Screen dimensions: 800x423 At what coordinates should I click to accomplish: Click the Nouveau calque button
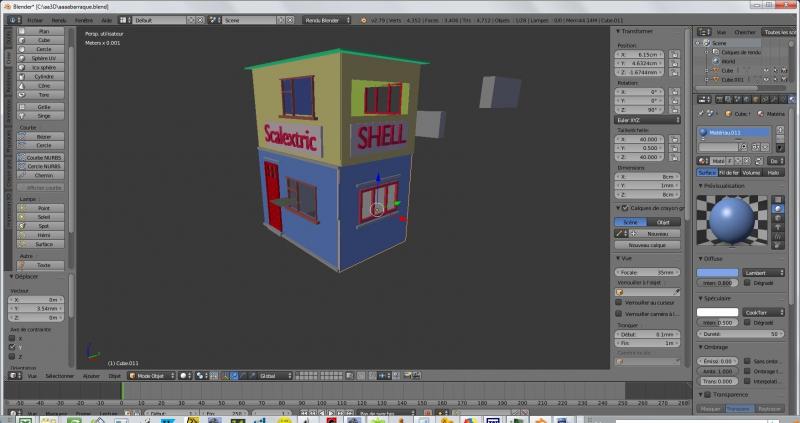(648, 245)
